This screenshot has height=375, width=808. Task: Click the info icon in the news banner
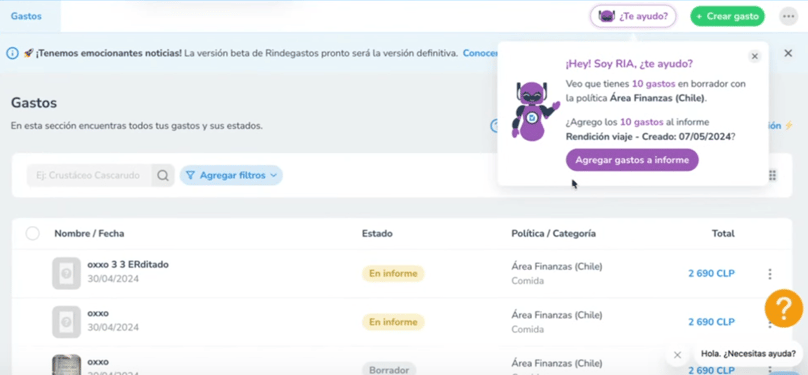pyautogui.click(x=12, y=53)
